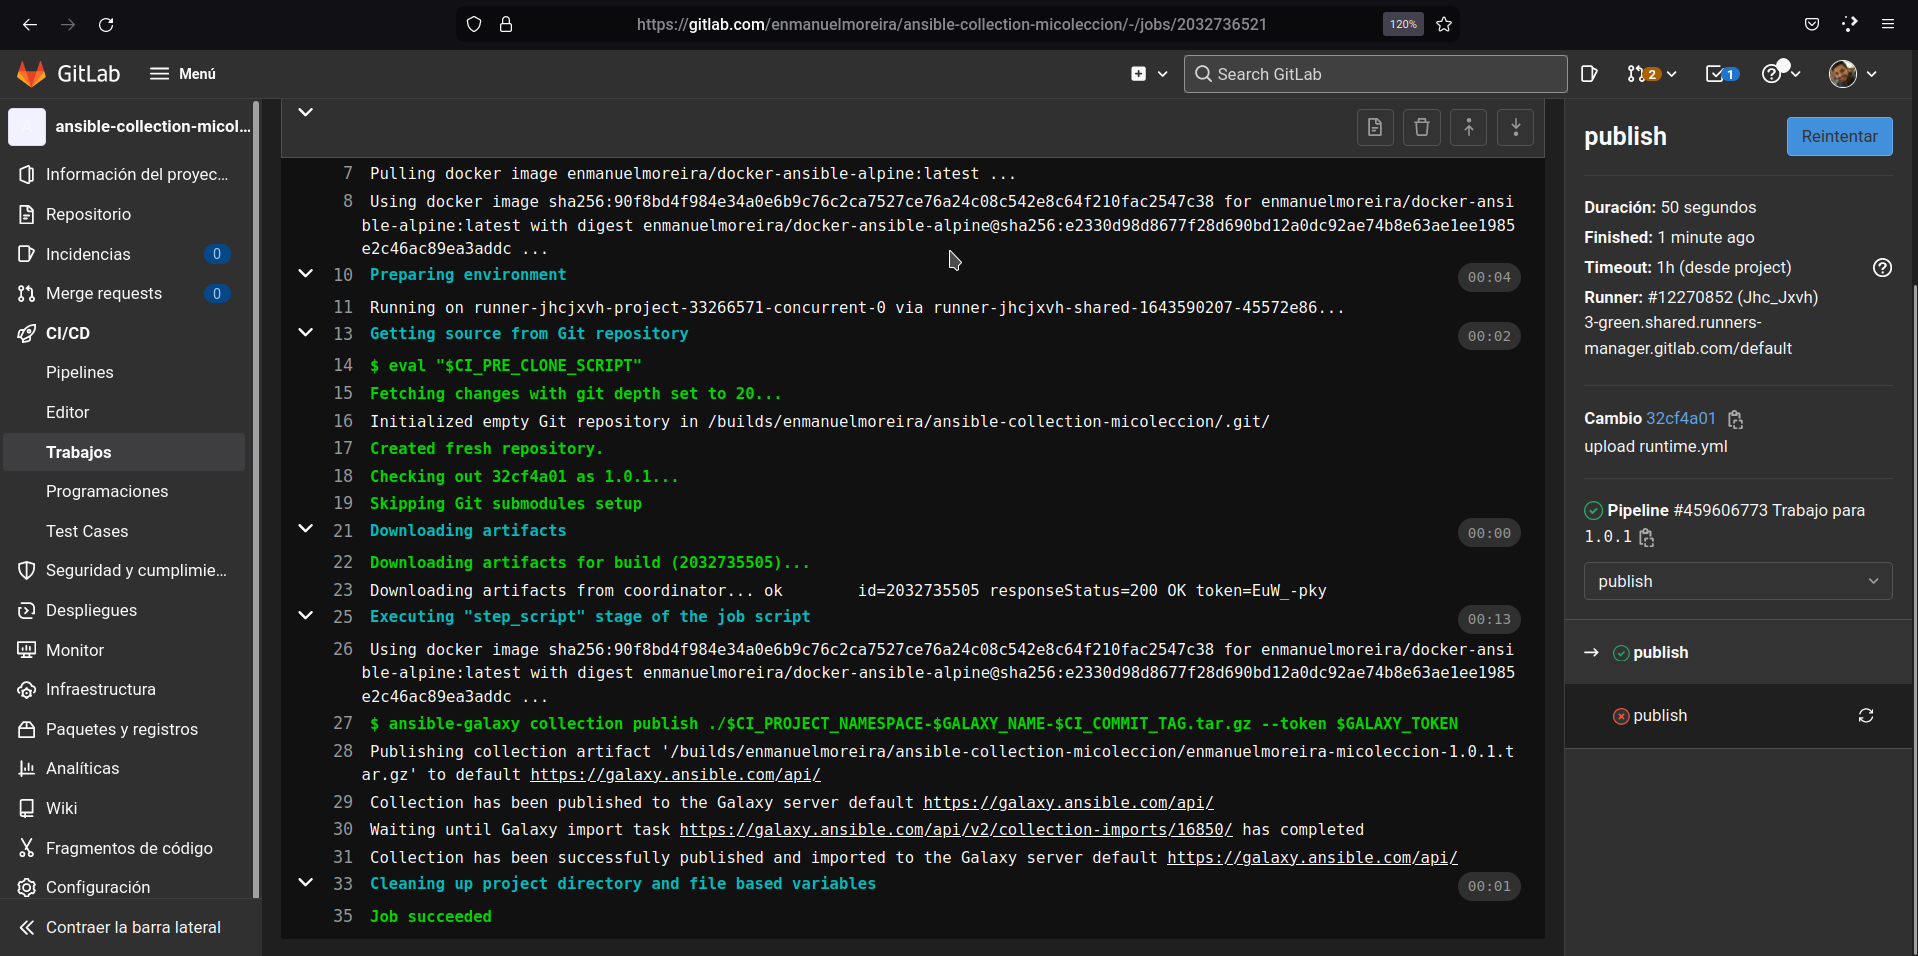Viewport: 1918px width, 956px height.
Task: Go to Programaciones under CI/CD
Action: point(124,491)
